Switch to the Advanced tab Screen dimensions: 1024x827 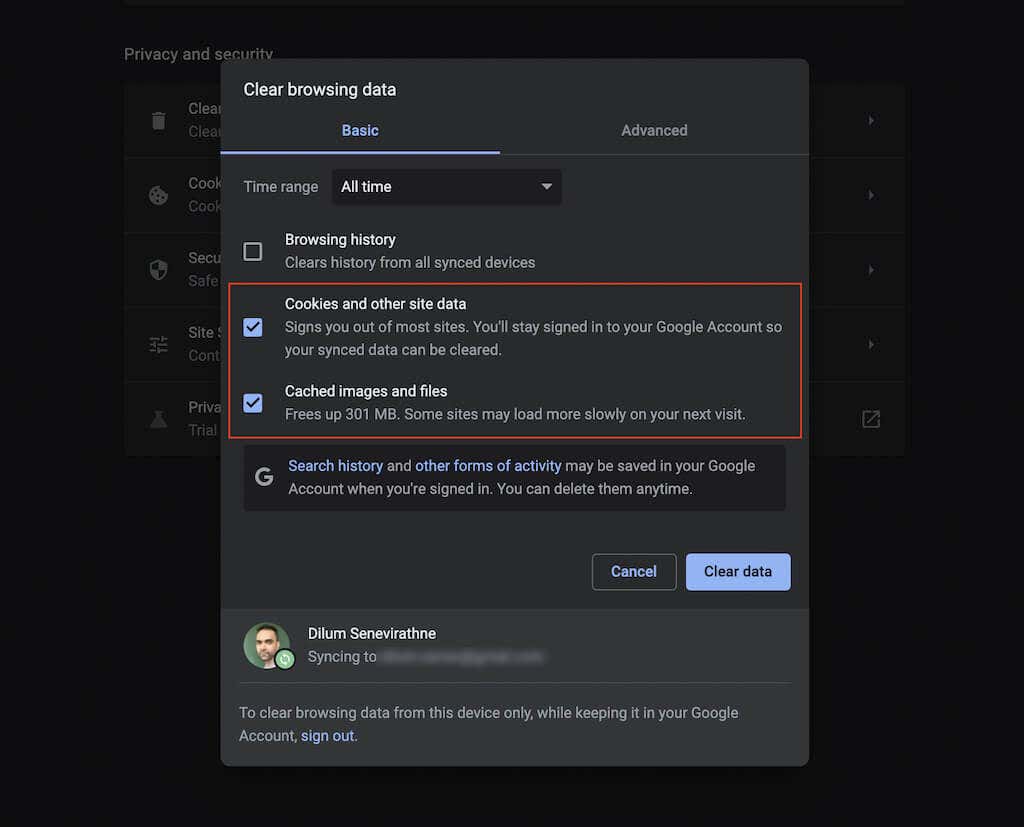coord(654,131)
